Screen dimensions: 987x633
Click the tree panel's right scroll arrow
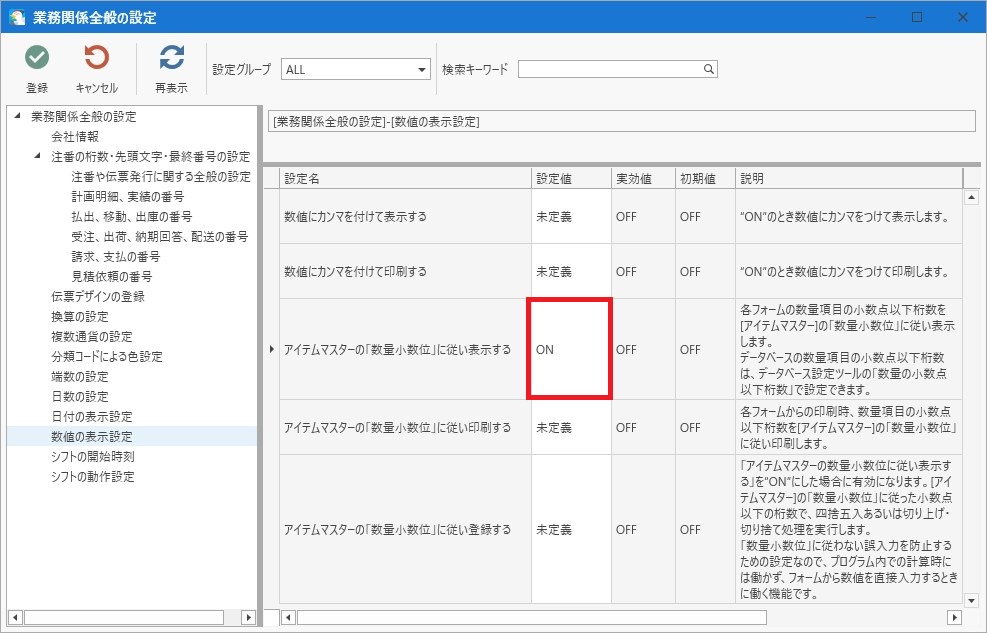[248, 617]
